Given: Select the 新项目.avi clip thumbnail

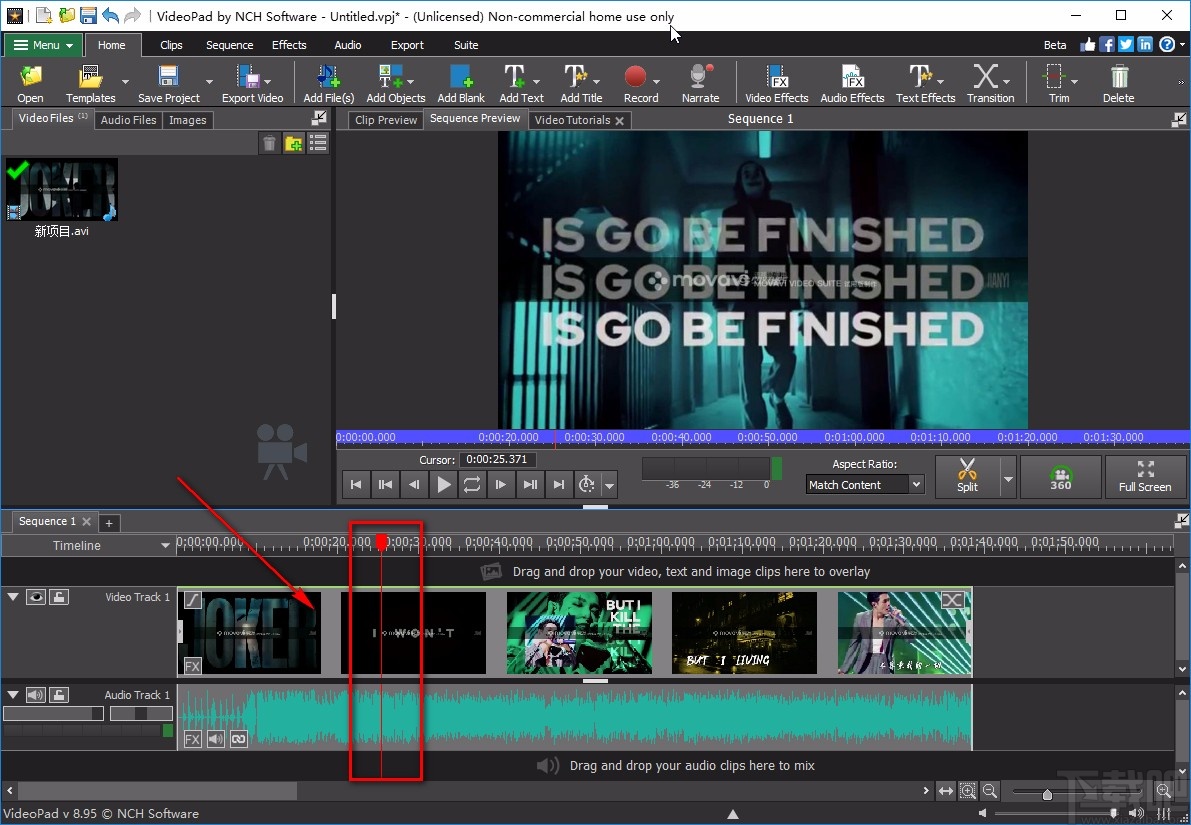Looking at the screenshot, I should tap(61, 190).
